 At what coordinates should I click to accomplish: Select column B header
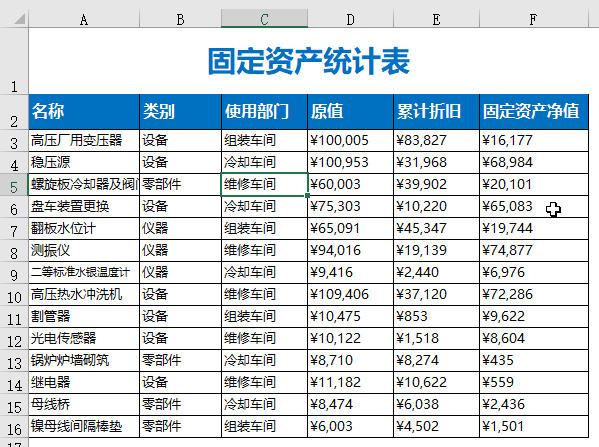(180, 19)
